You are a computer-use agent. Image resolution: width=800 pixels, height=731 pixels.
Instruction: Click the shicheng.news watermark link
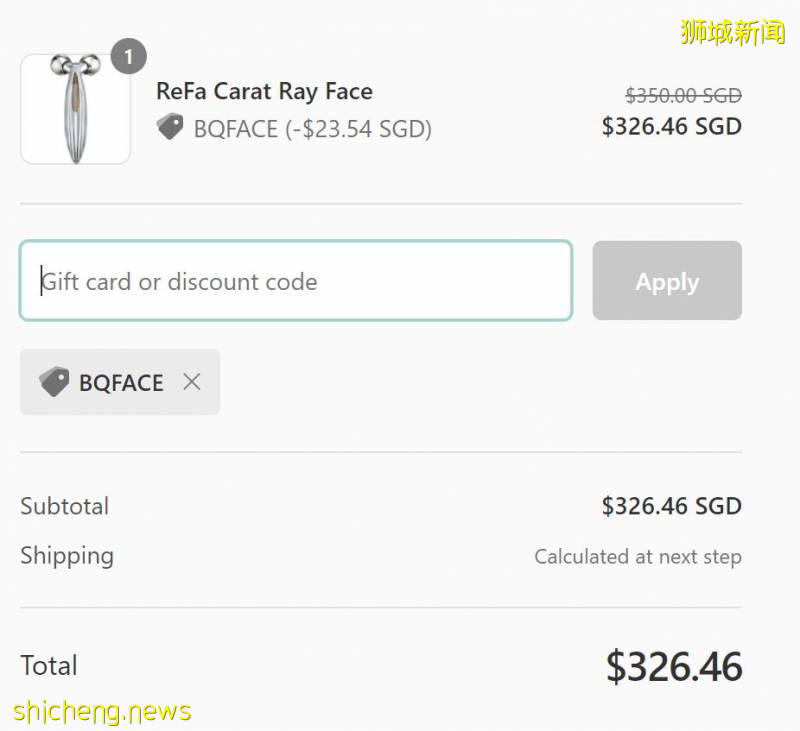click(103, 711)
